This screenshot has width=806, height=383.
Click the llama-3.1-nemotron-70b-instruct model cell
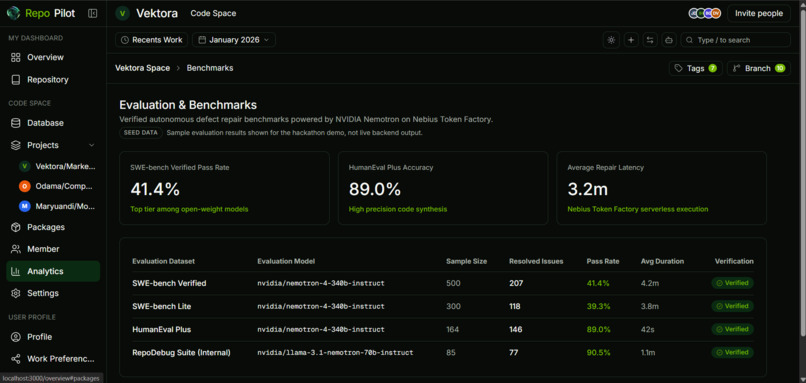[335, 353]
